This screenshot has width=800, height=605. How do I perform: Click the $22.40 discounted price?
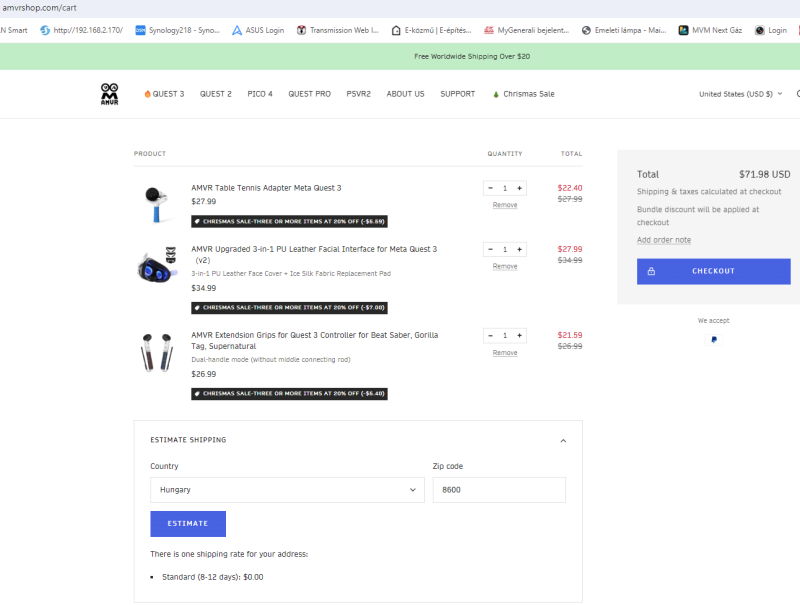coord(569,188)
